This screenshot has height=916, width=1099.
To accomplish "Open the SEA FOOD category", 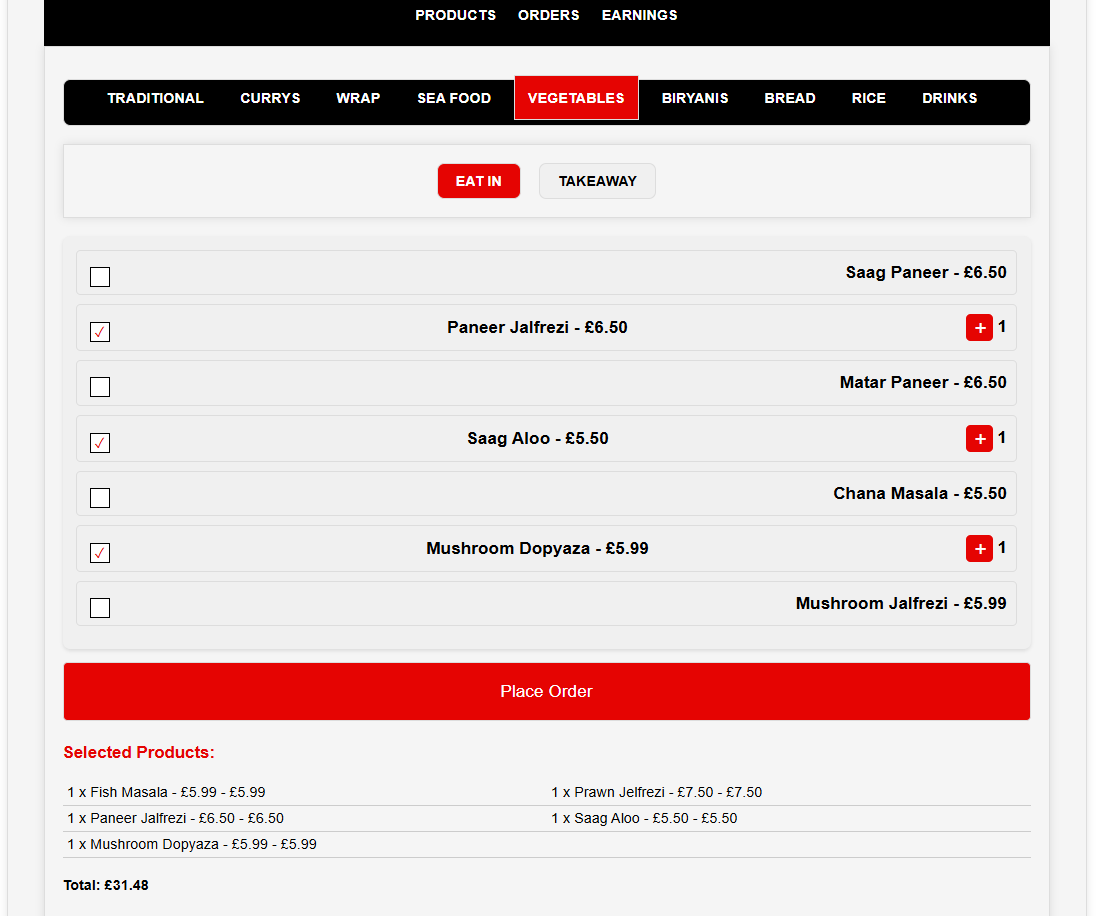I will point(454,98).
